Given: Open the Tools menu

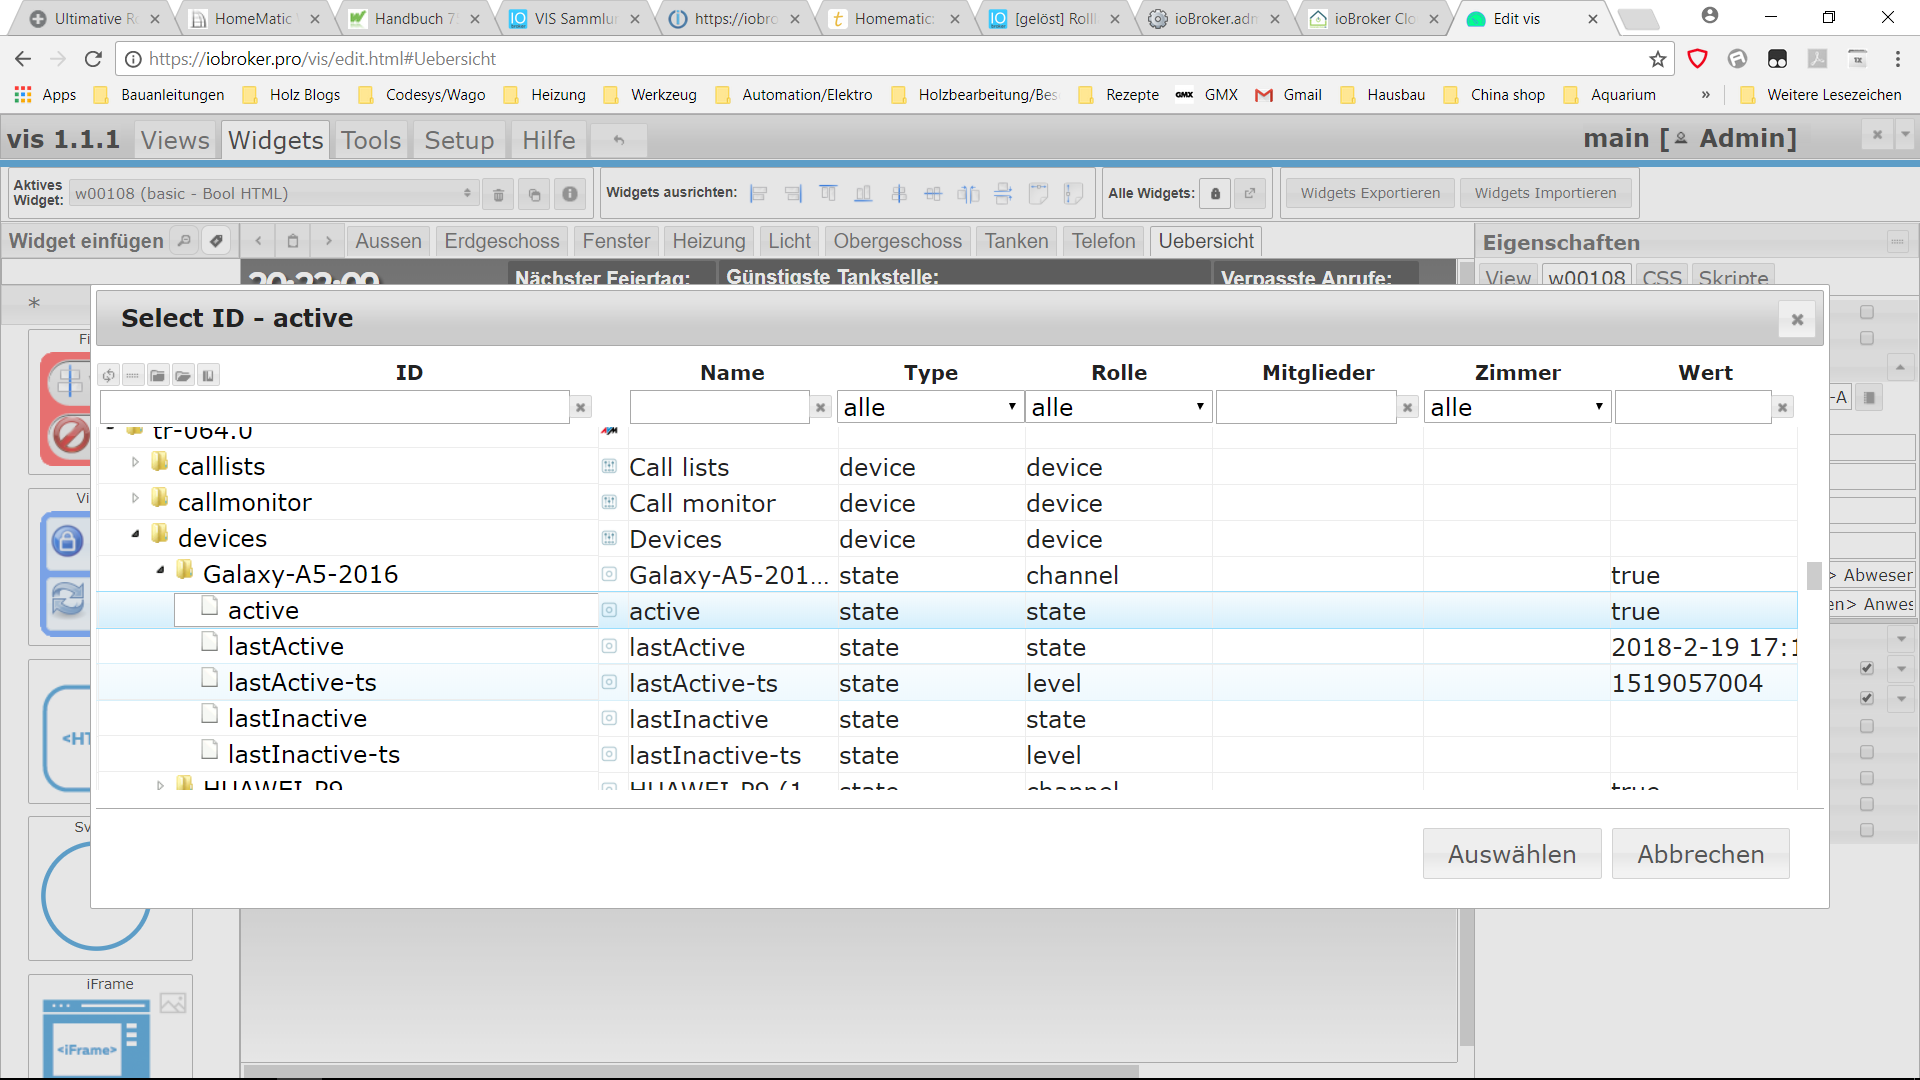Looking at the screenshot, I should click(x=370, y=140).
